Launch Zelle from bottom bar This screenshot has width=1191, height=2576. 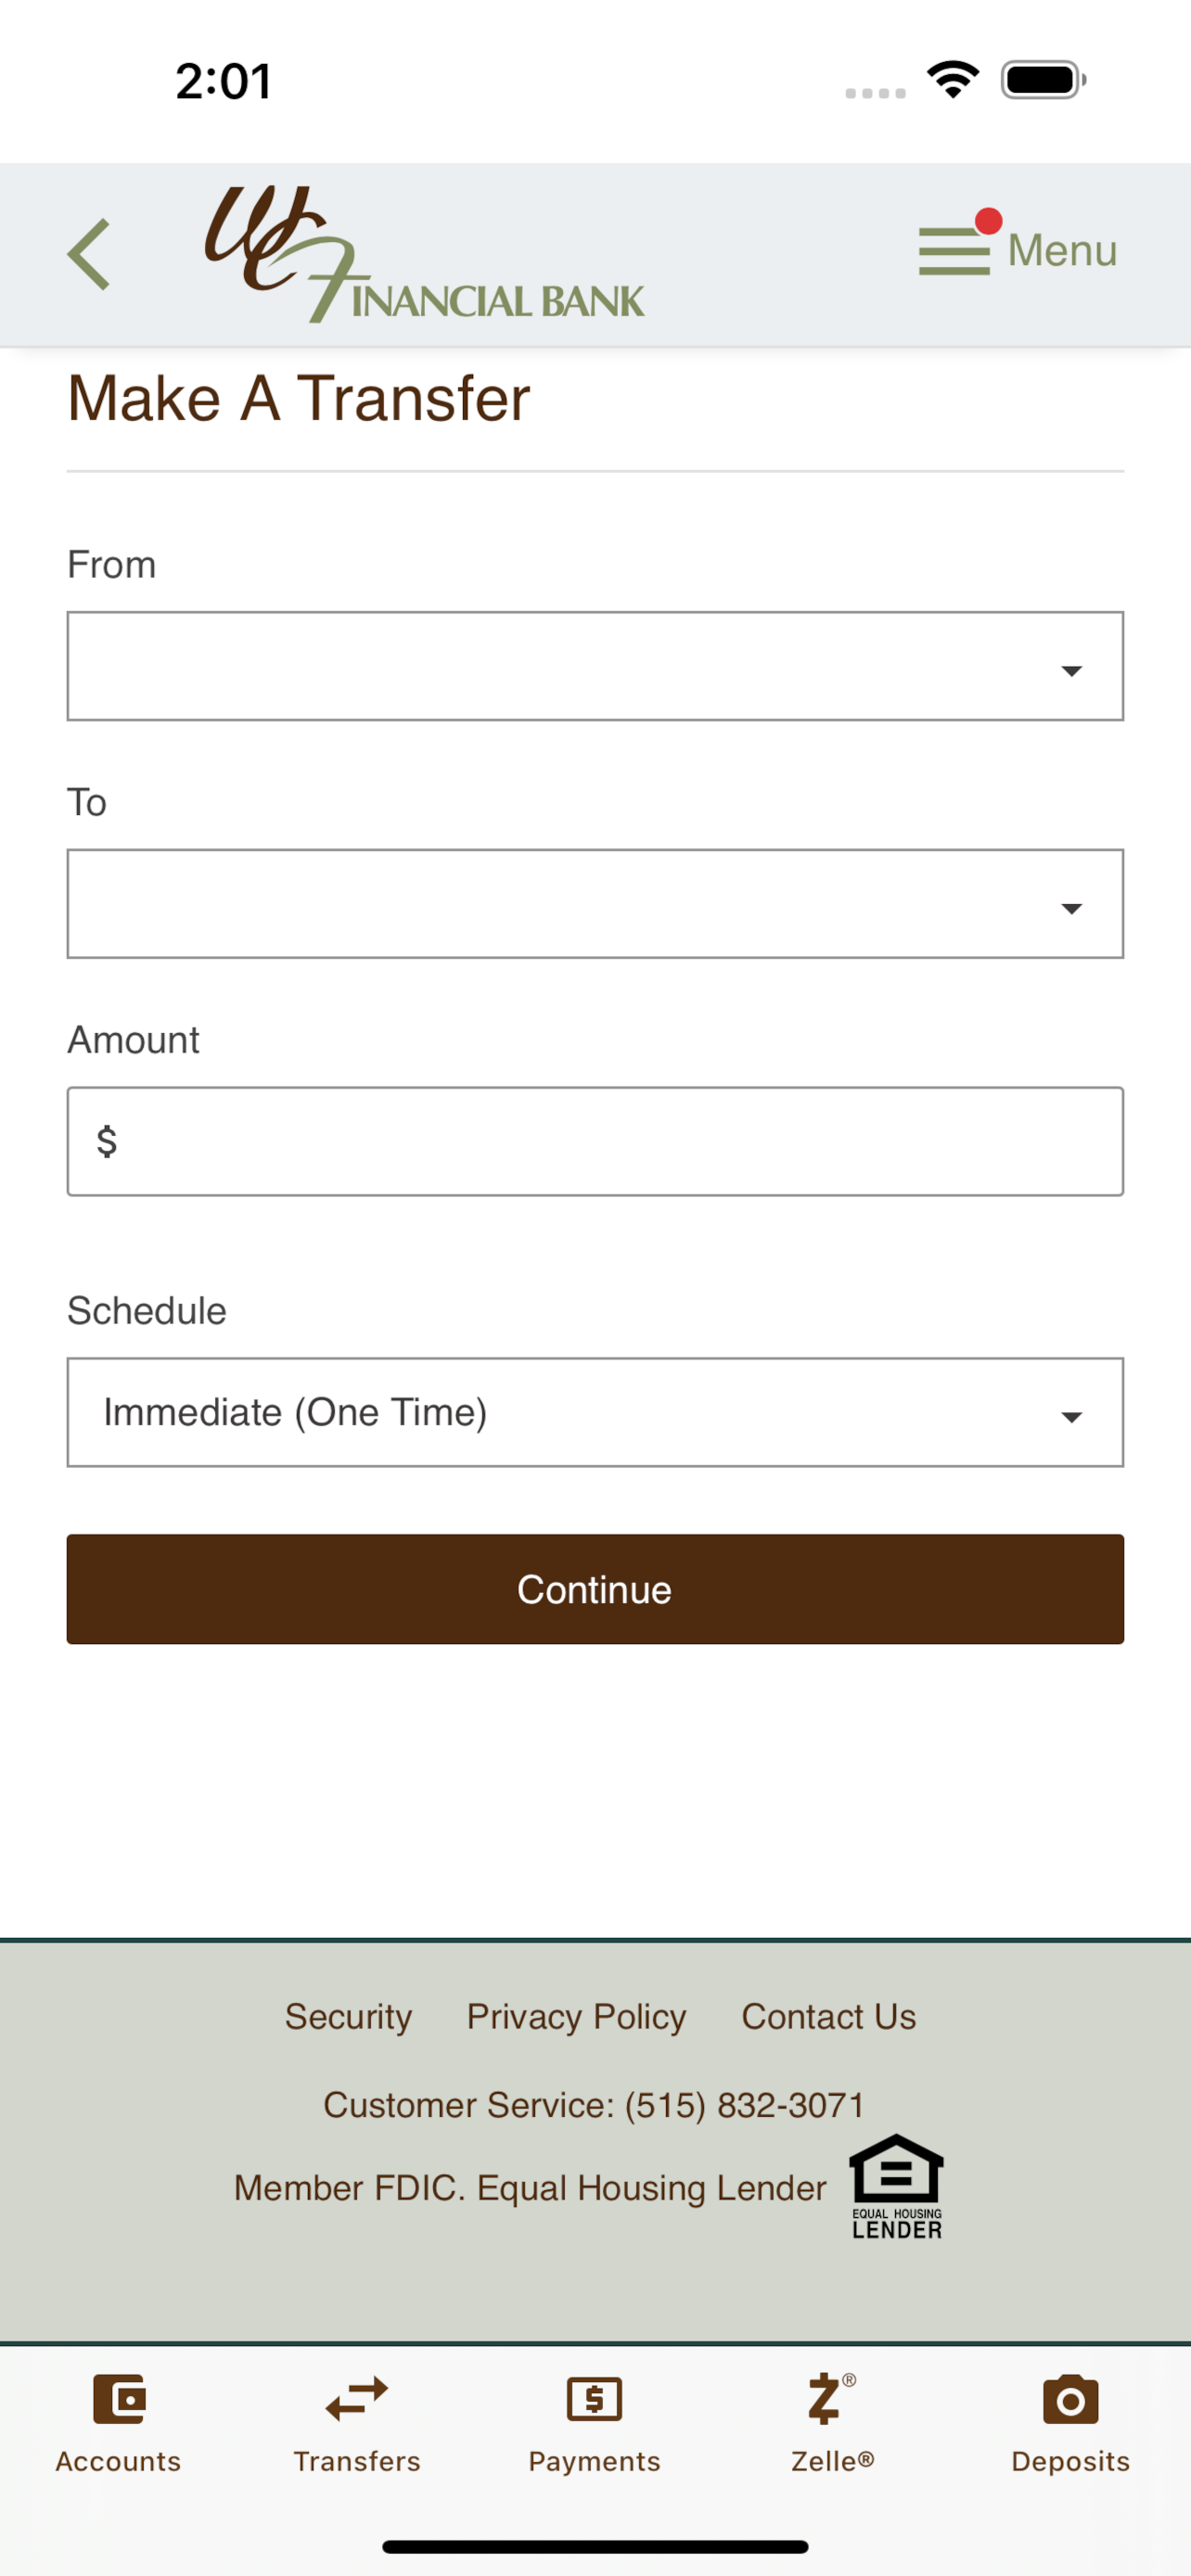pyautogui.click(x=832, y=2421)
